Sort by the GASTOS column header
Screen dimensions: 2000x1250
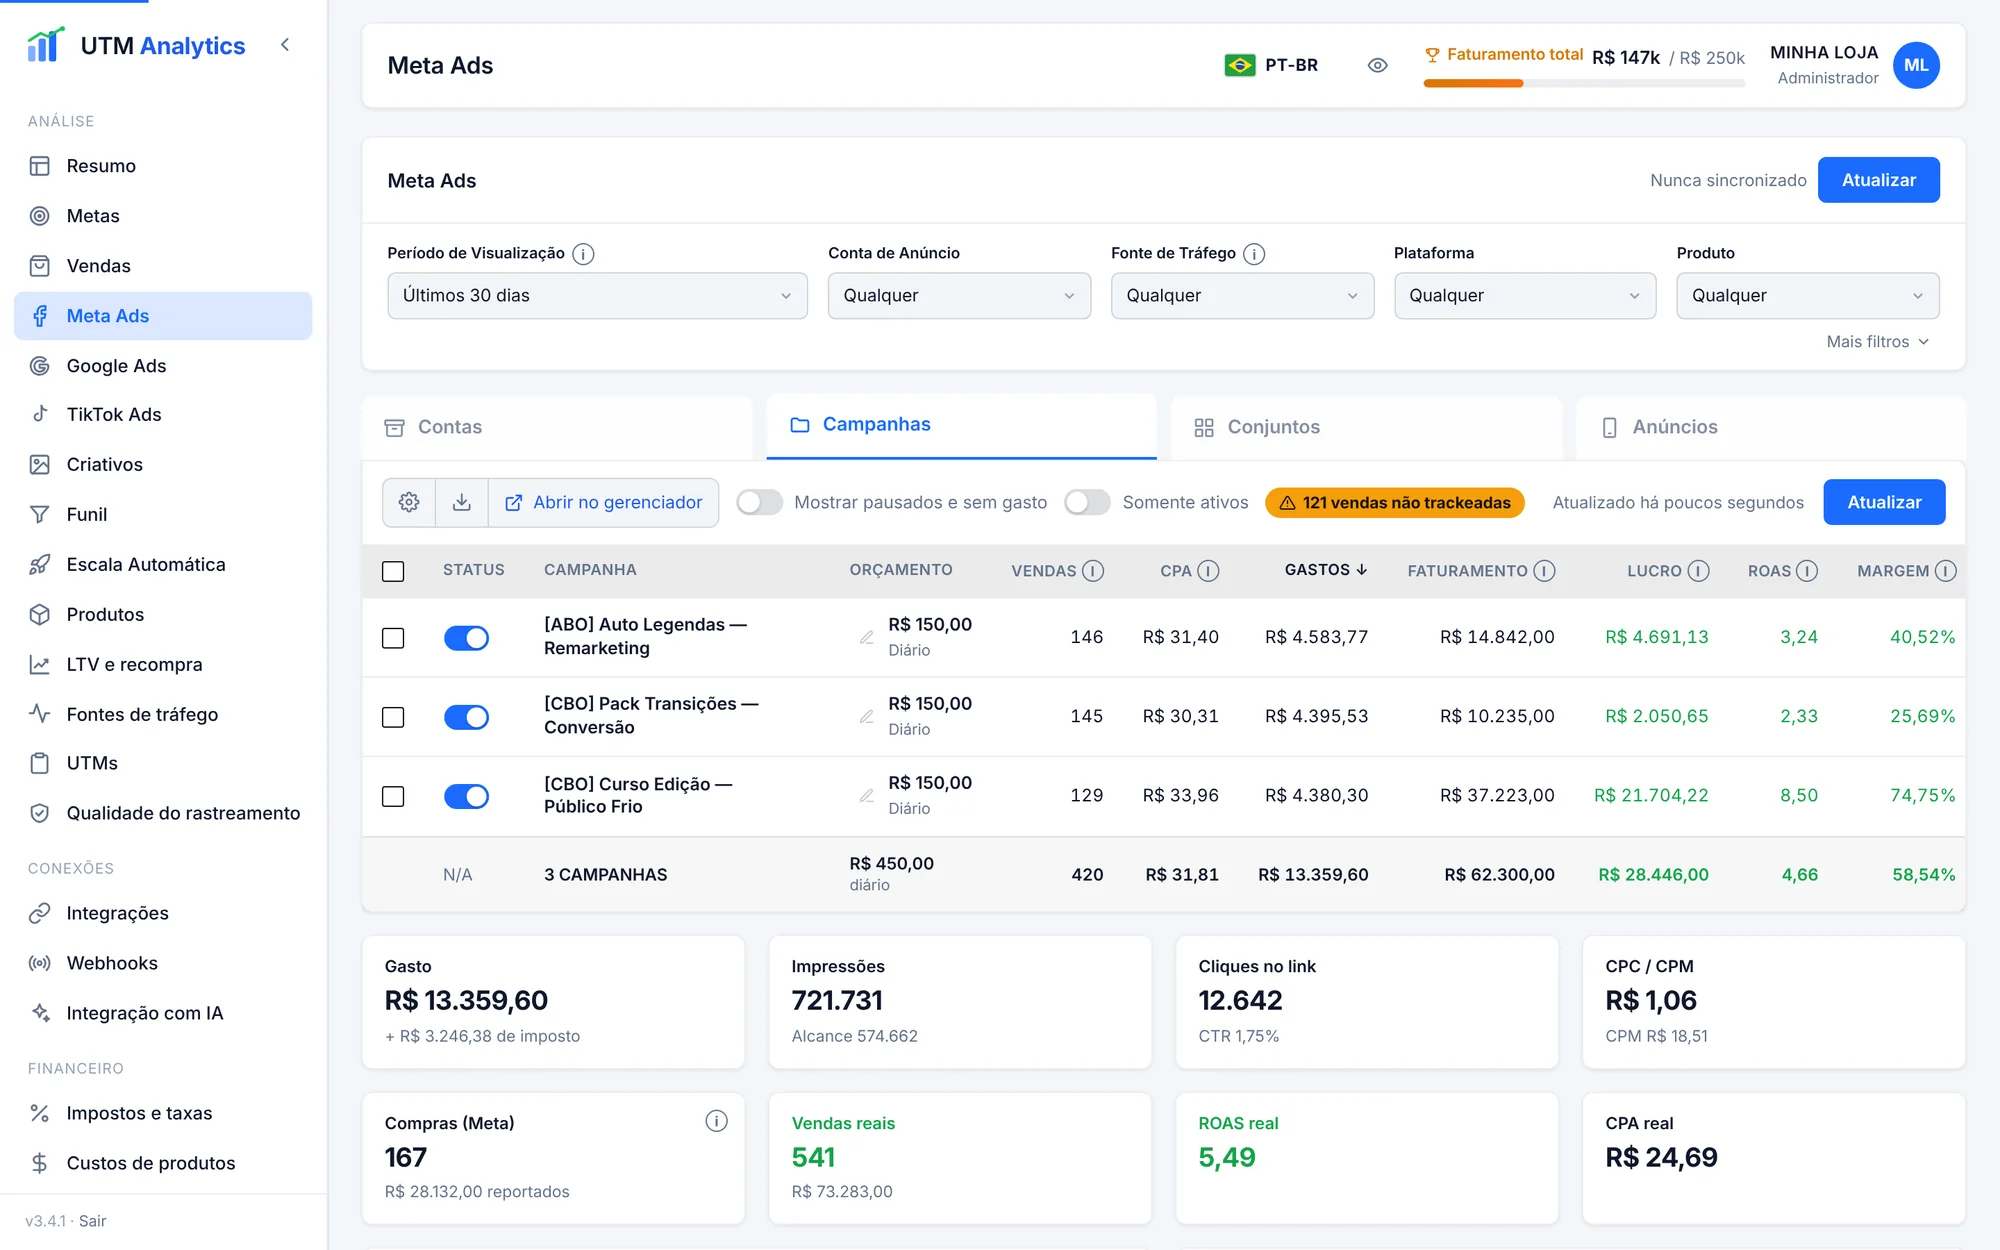(x=1325, y=570)
